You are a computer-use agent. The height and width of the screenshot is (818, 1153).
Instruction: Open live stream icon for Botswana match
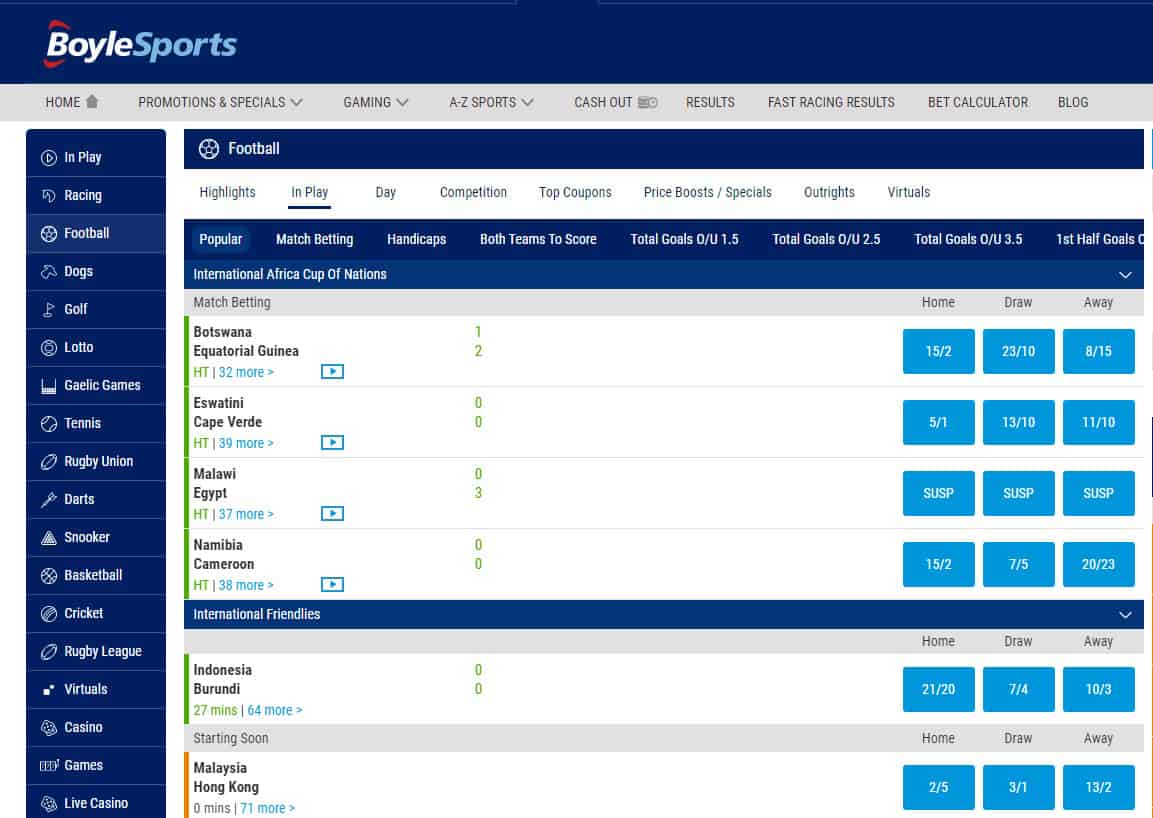332,371
